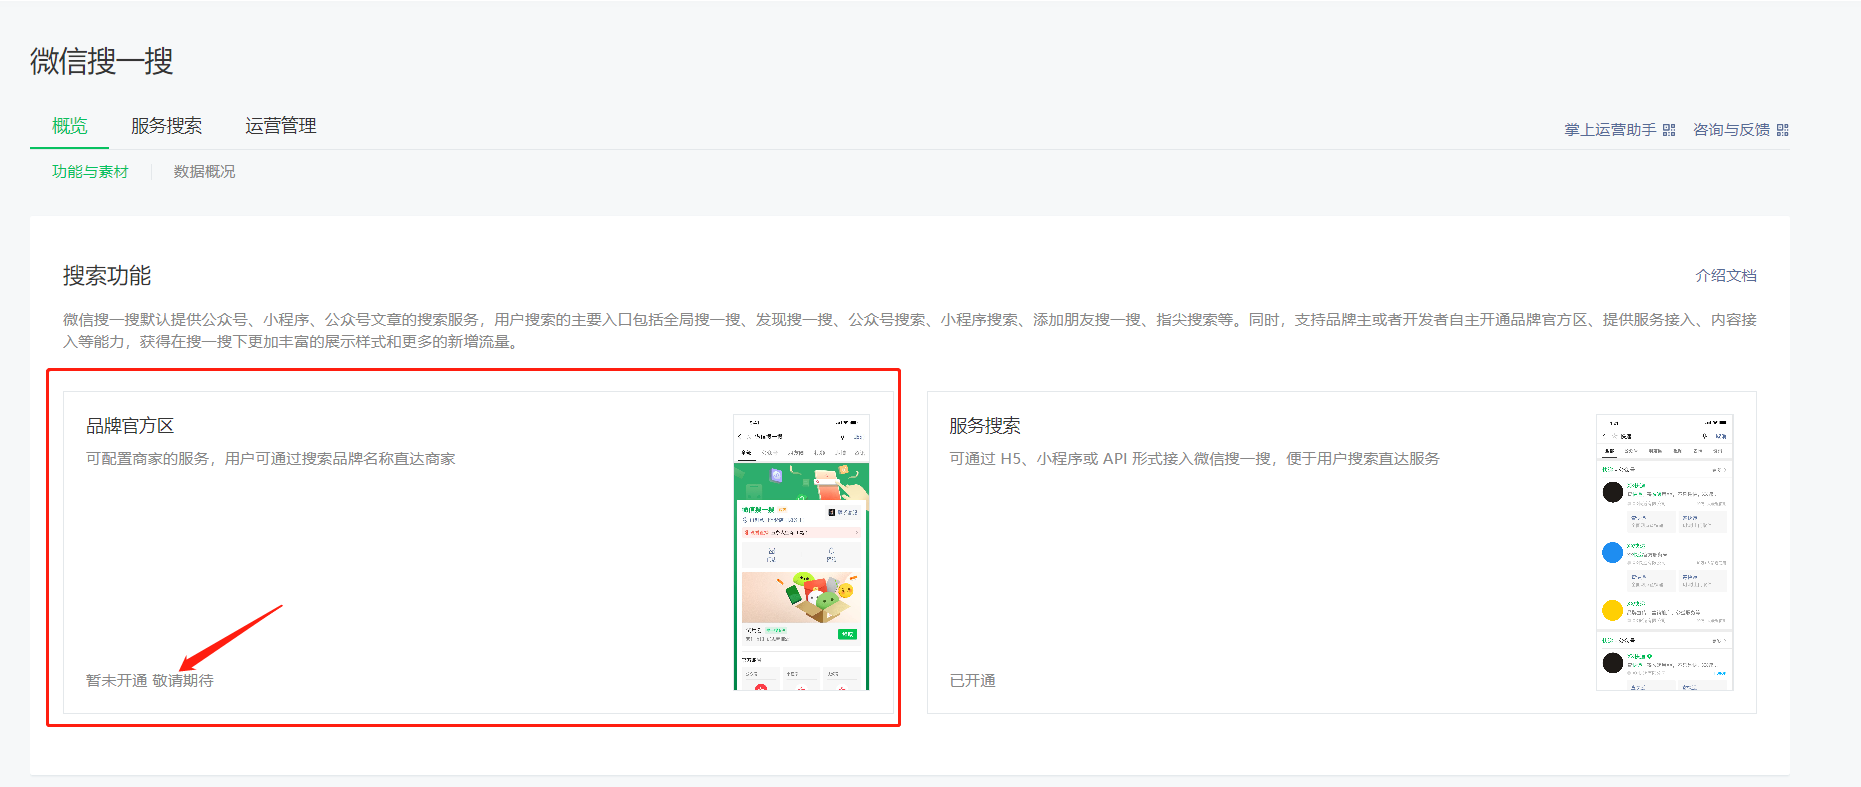This screenshot has width=1861, height=787.
Task: Click the 服务搜索 card title
Action: coord(985,426)
